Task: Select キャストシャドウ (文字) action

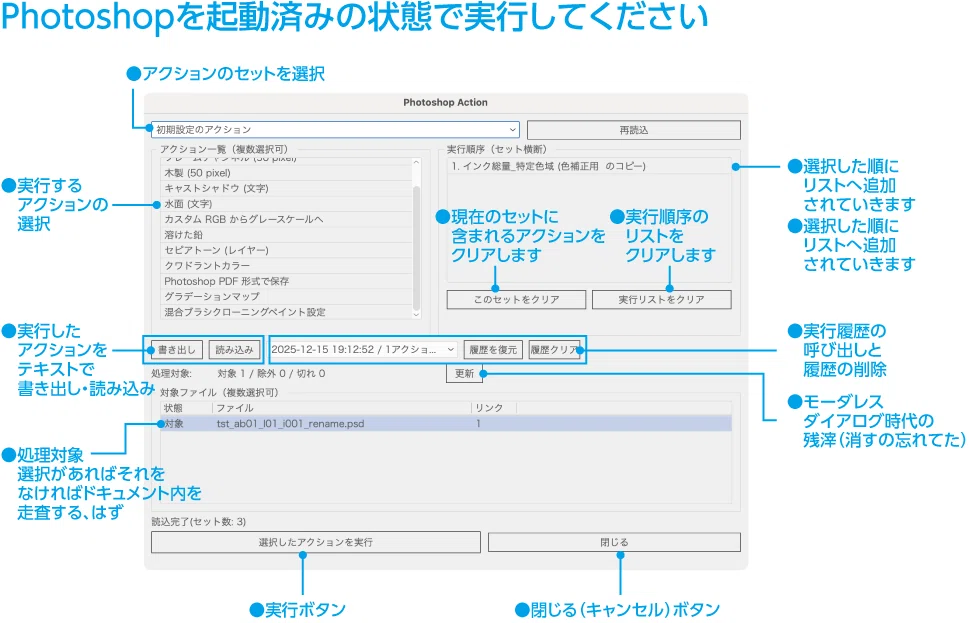Action: [x=286, y=189]
